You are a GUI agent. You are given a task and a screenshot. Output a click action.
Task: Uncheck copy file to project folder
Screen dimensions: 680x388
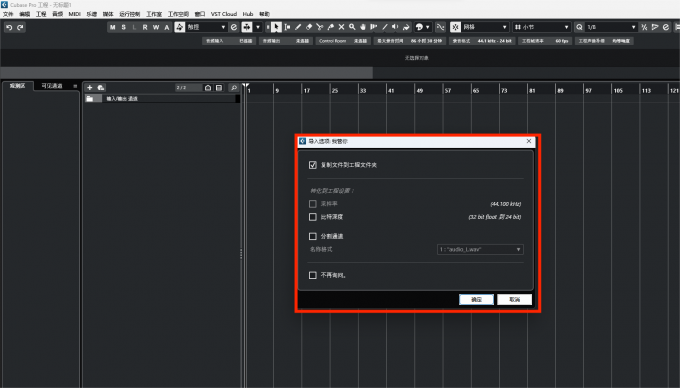(313, 165)
